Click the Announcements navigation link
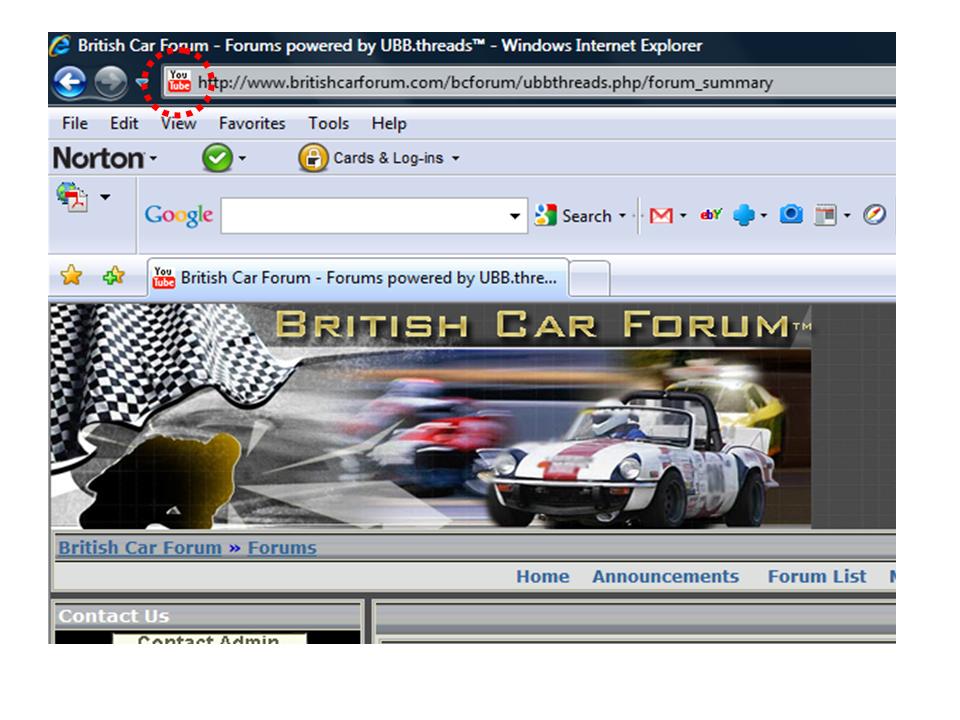Image resolution: width=960 pixels, height=720 pixels. pos(665,577)
